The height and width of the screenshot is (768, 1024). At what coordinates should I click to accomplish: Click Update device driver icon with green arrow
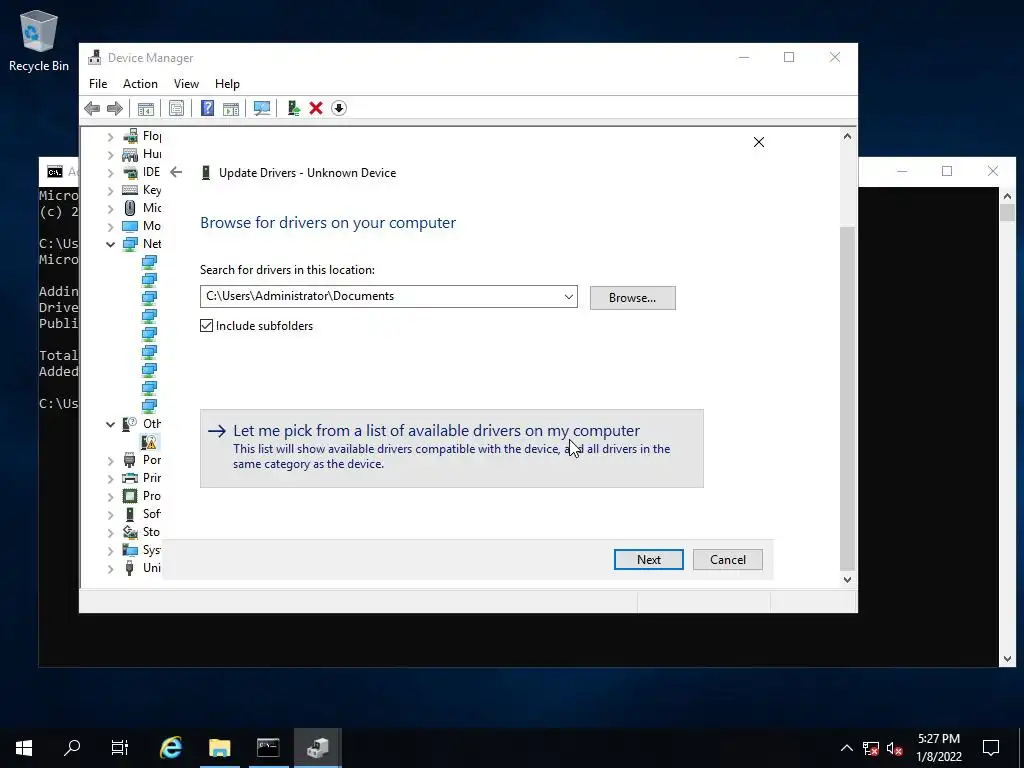pos(293,108)
